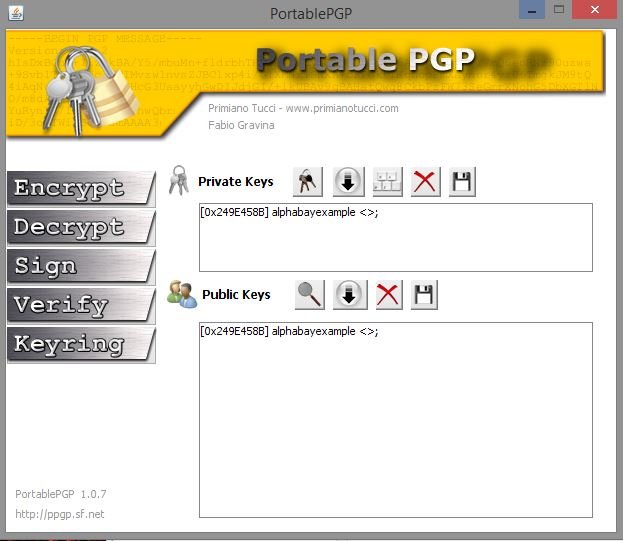This screenshot has width=623, height=541.
Task: Close the PortablePGP window
Action: click(594, 10)
